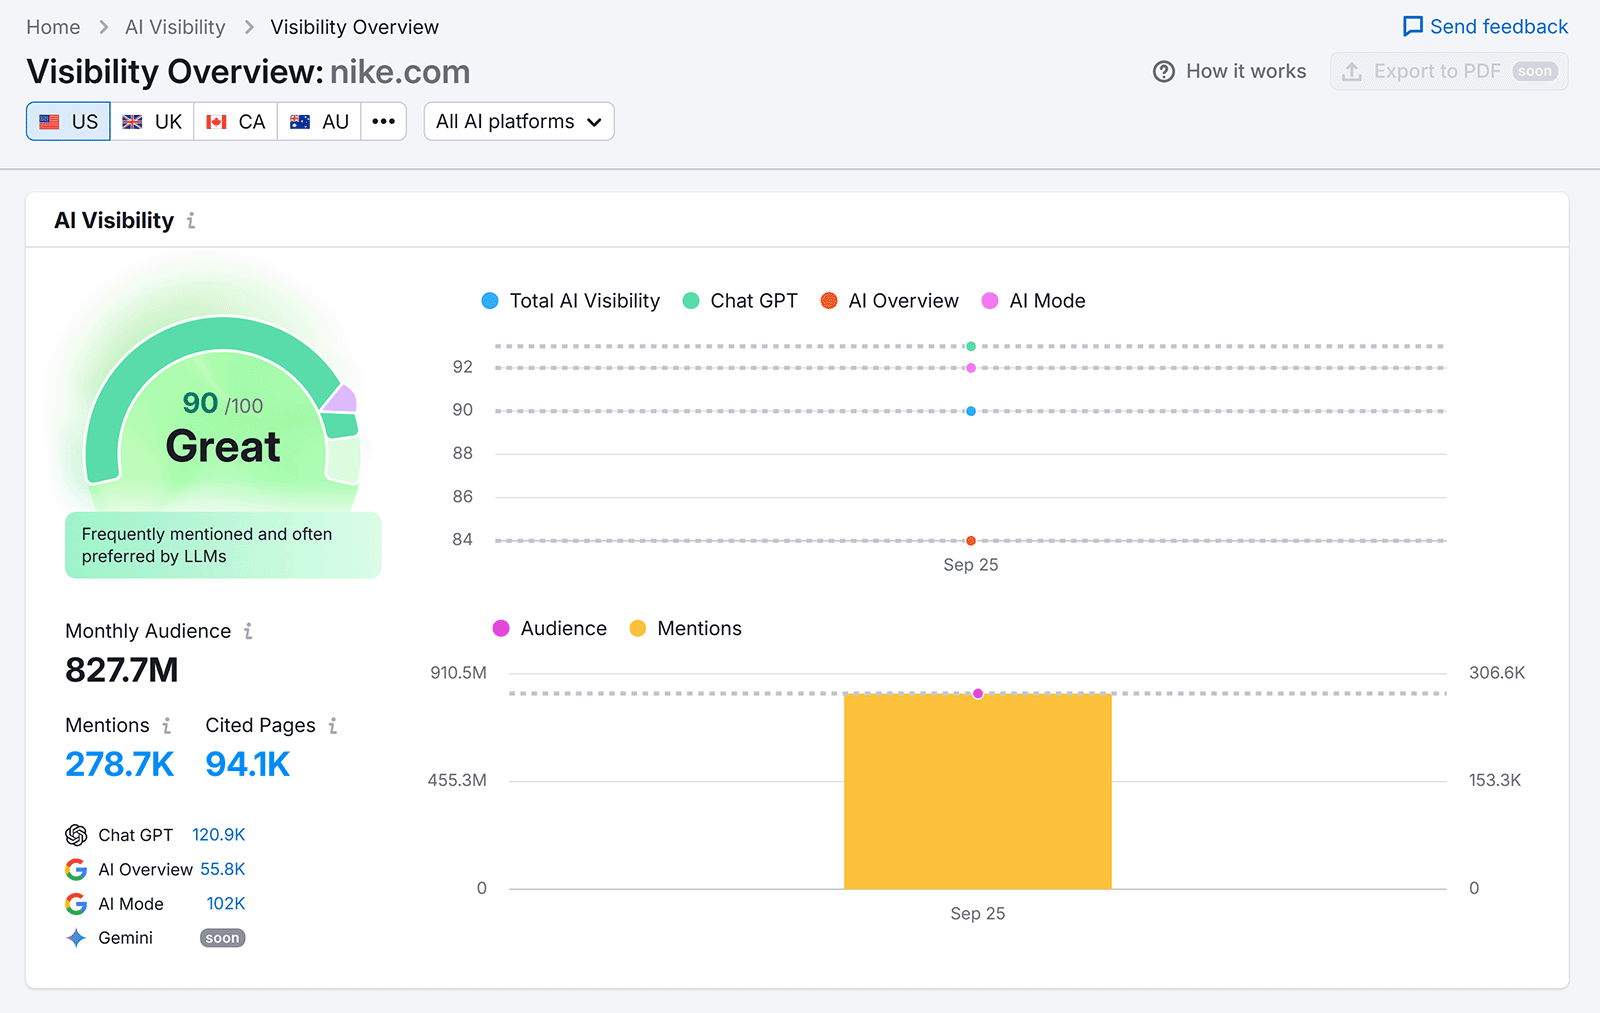Open the 120.9K Chat GPT mentions link
Screen dimensions: 1600x1013
[x=219, y=834]
